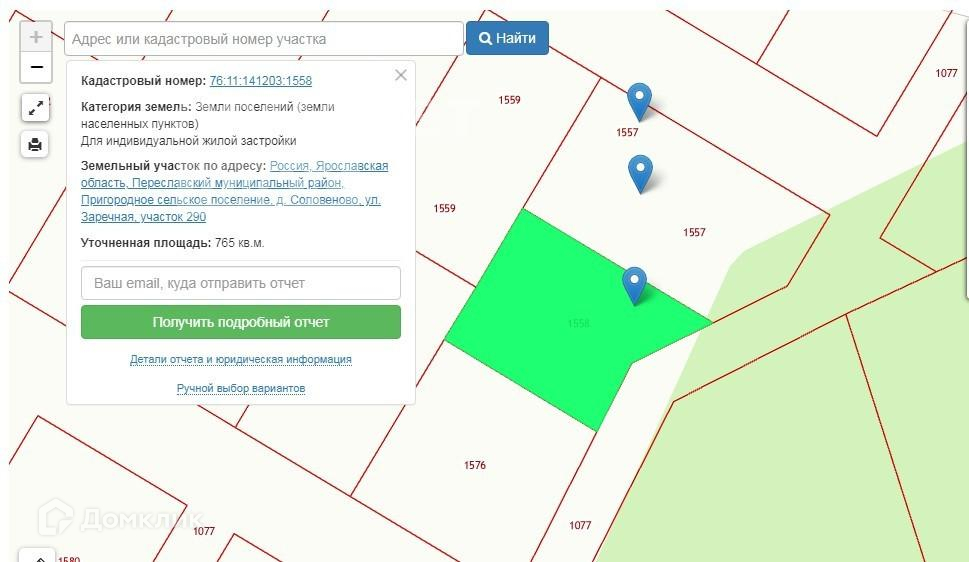Focus the email field for report delivery

(x=241, y=283)
